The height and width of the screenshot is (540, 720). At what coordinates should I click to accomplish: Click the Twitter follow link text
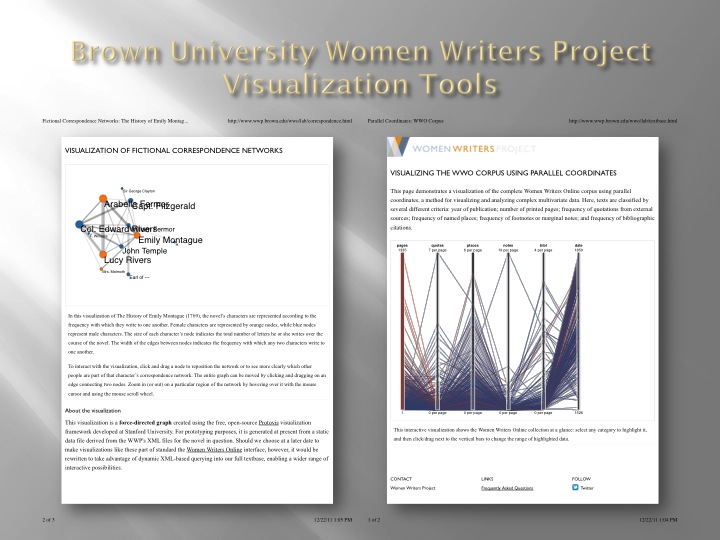[587, 488]
